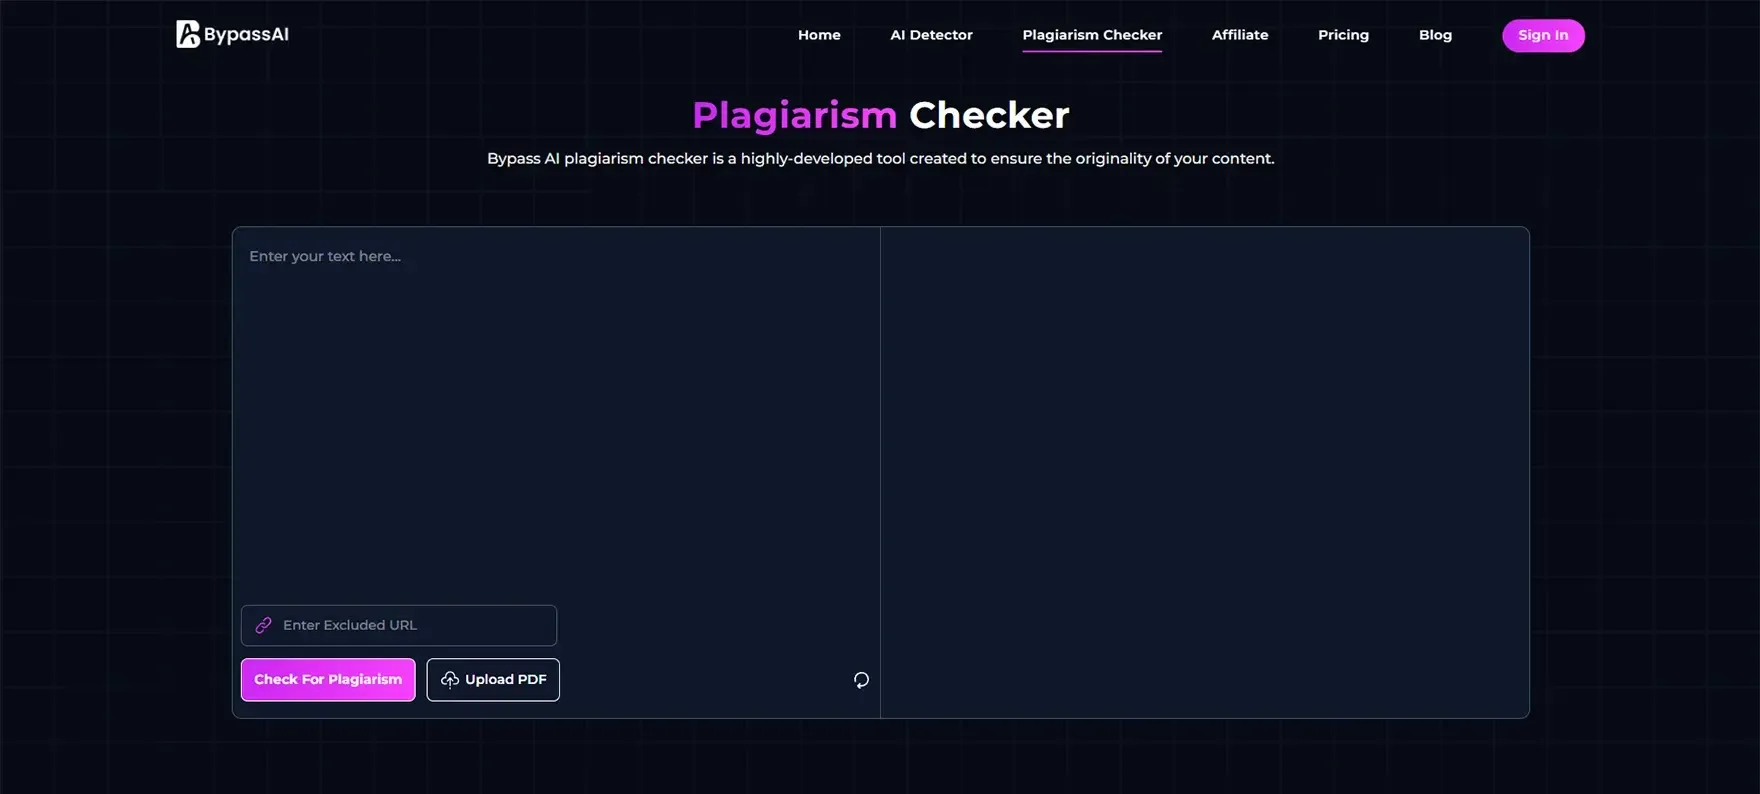Click the Upload PDF button label
The width and height of the screenshot is (1760, 794).
pos(505,680)
